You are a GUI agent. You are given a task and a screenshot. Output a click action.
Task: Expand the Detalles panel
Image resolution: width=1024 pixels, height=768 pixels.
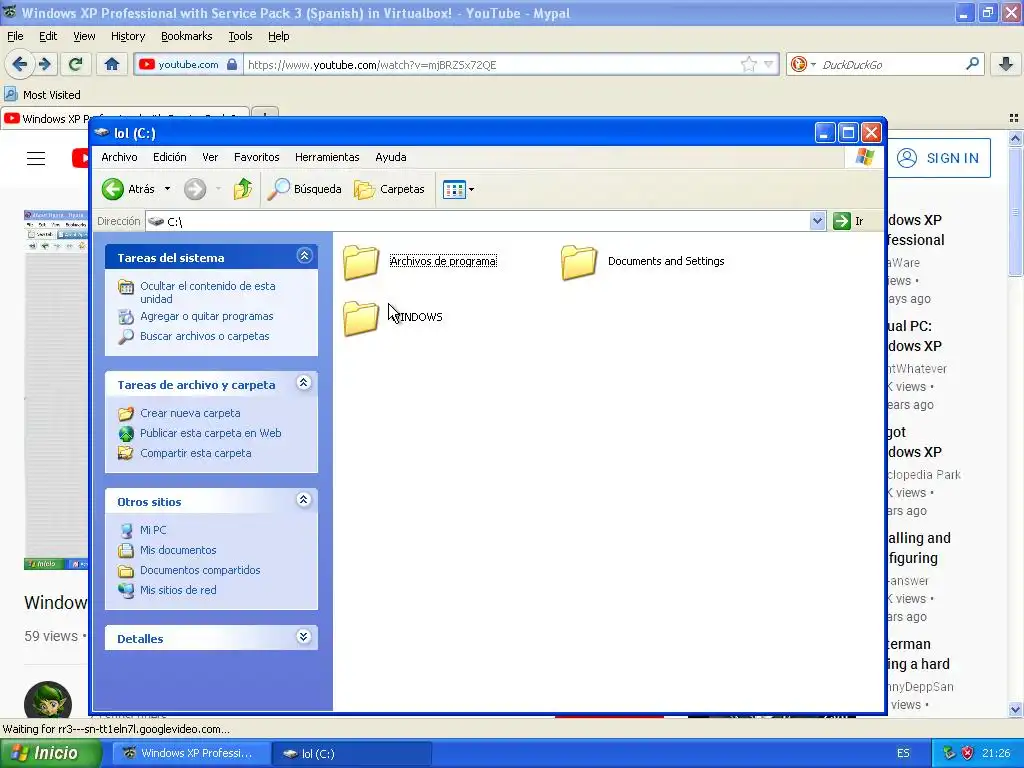[304, 637]
